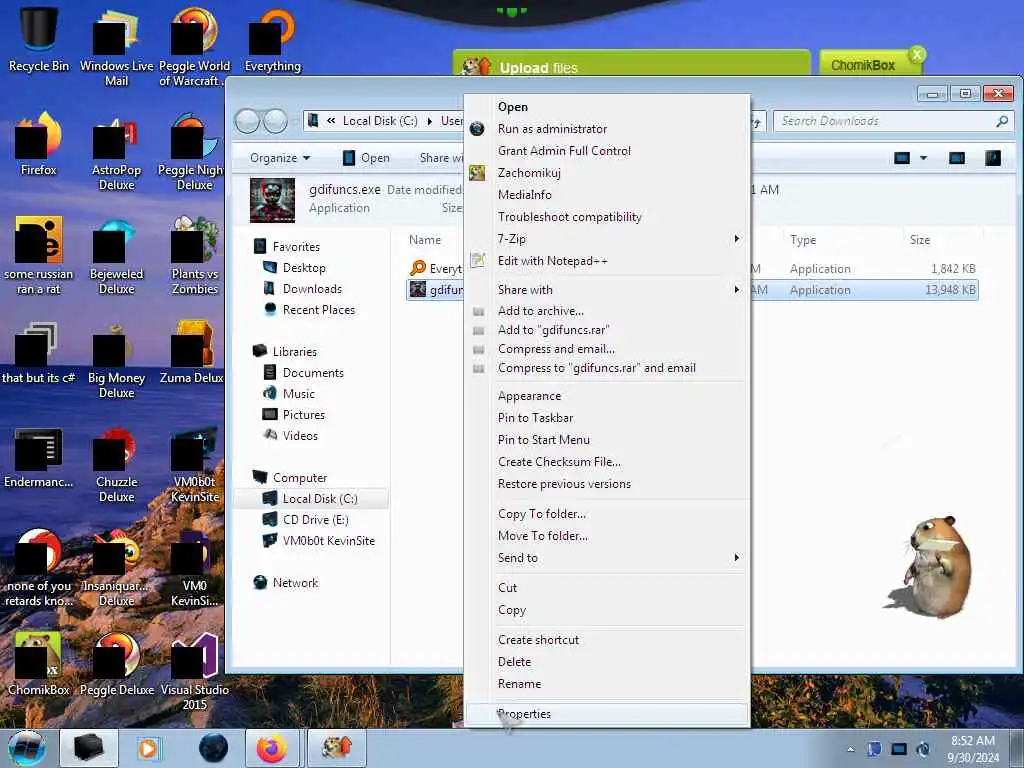Select Downloads under Favorites
The height and width of the screenshot is (768, 1024).
tap(312, 289)
